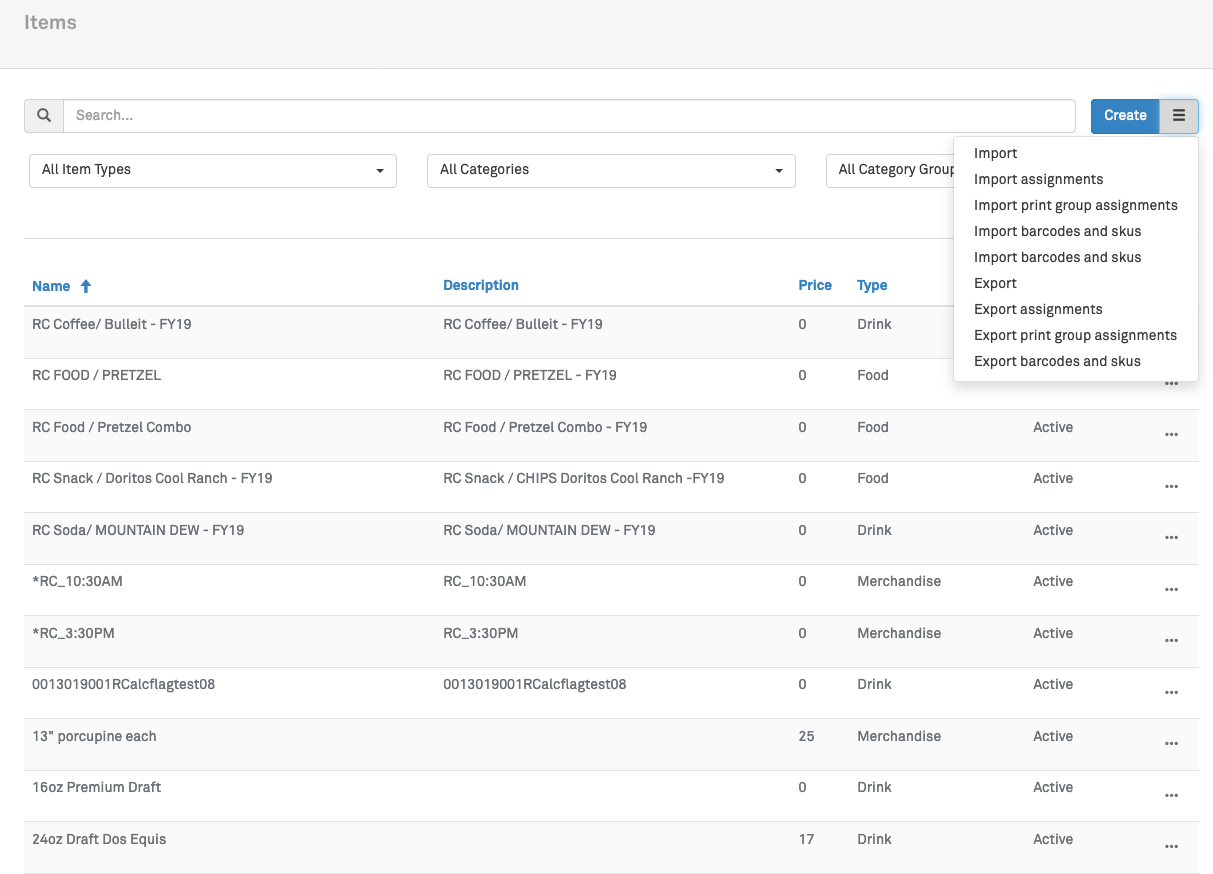
Task: Open row actions for RC Soda/ MOUNTAIN DEW
Action: click(1171, 538)
